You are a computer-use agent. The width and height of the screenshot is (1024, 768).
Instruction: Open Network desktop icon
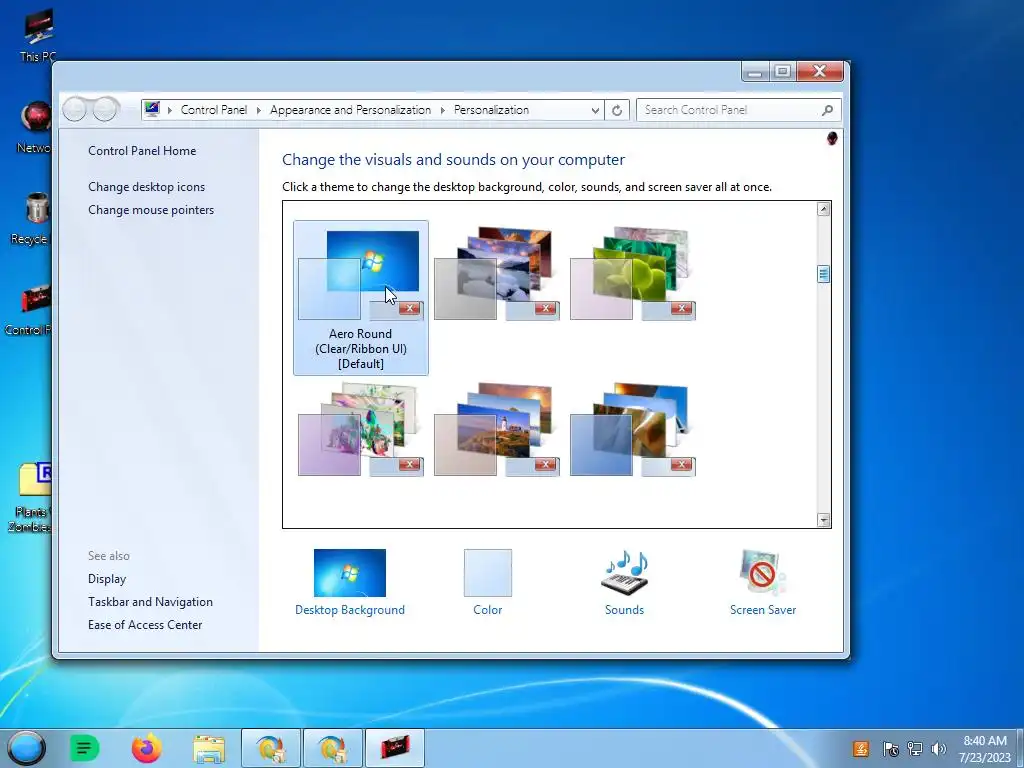point(34,127)
